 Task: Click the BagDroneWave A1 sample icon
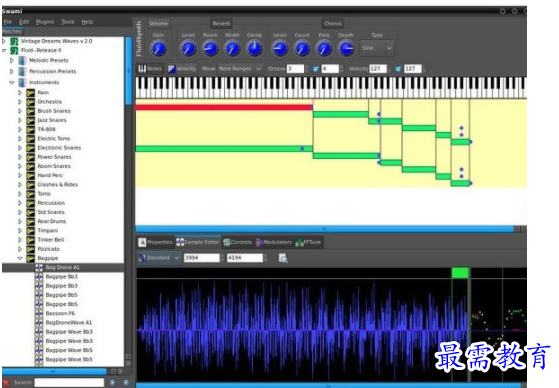(39, 323)
